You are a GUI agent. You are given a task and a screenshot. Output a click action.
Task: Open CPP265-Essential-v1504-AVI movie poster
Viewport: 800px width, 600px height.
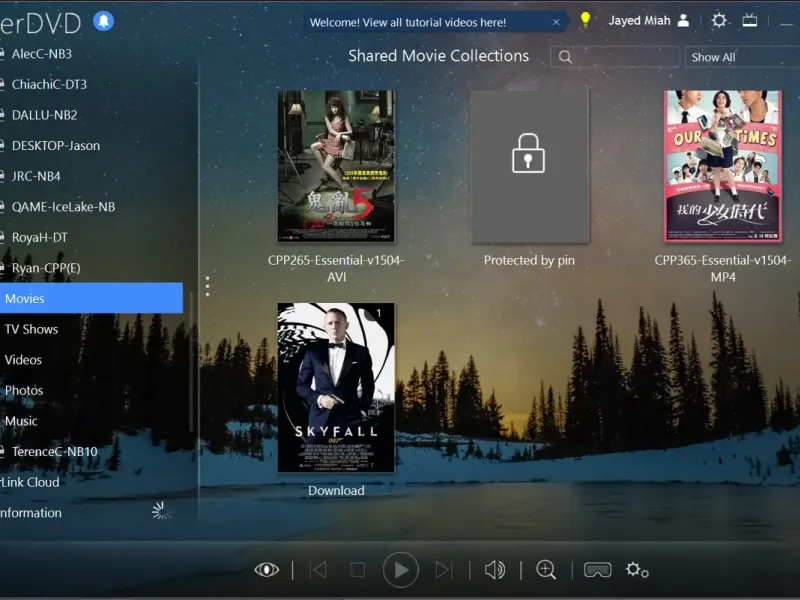click(x=336, y=166)
